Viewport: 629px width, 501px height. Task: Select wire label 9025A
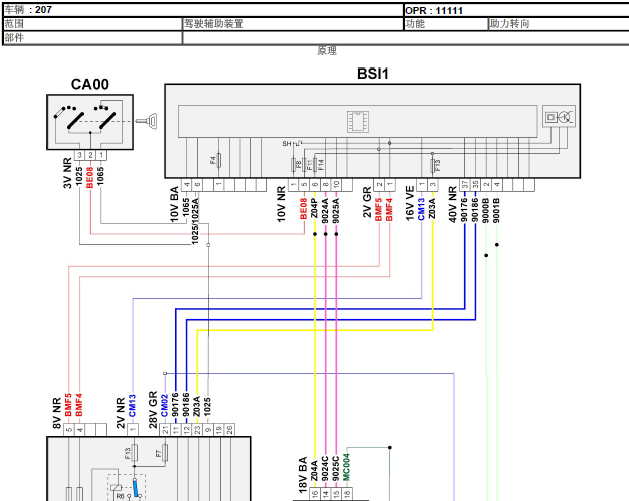point(336,211)
